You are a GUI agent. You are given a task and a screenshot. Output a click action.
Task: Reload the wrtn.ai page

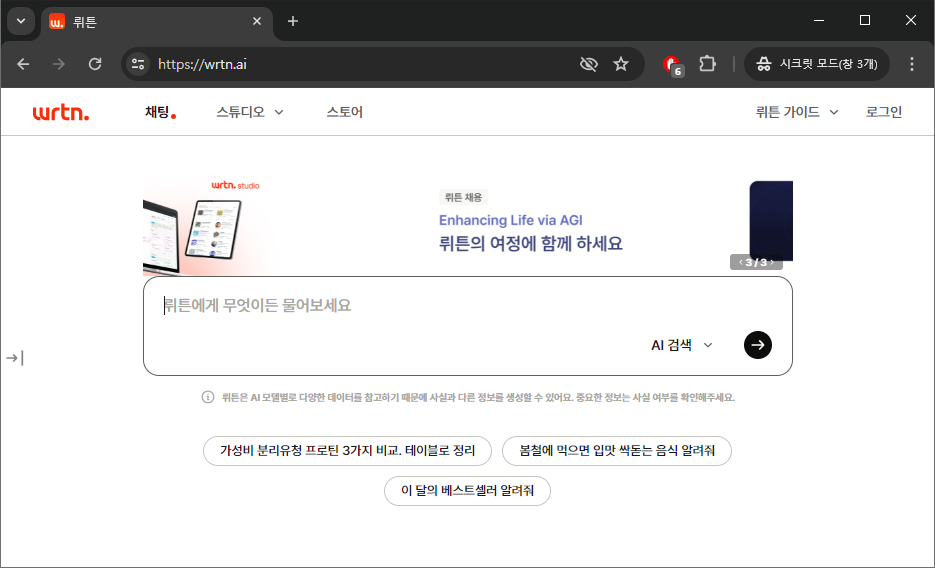click(x=95, y=64)
